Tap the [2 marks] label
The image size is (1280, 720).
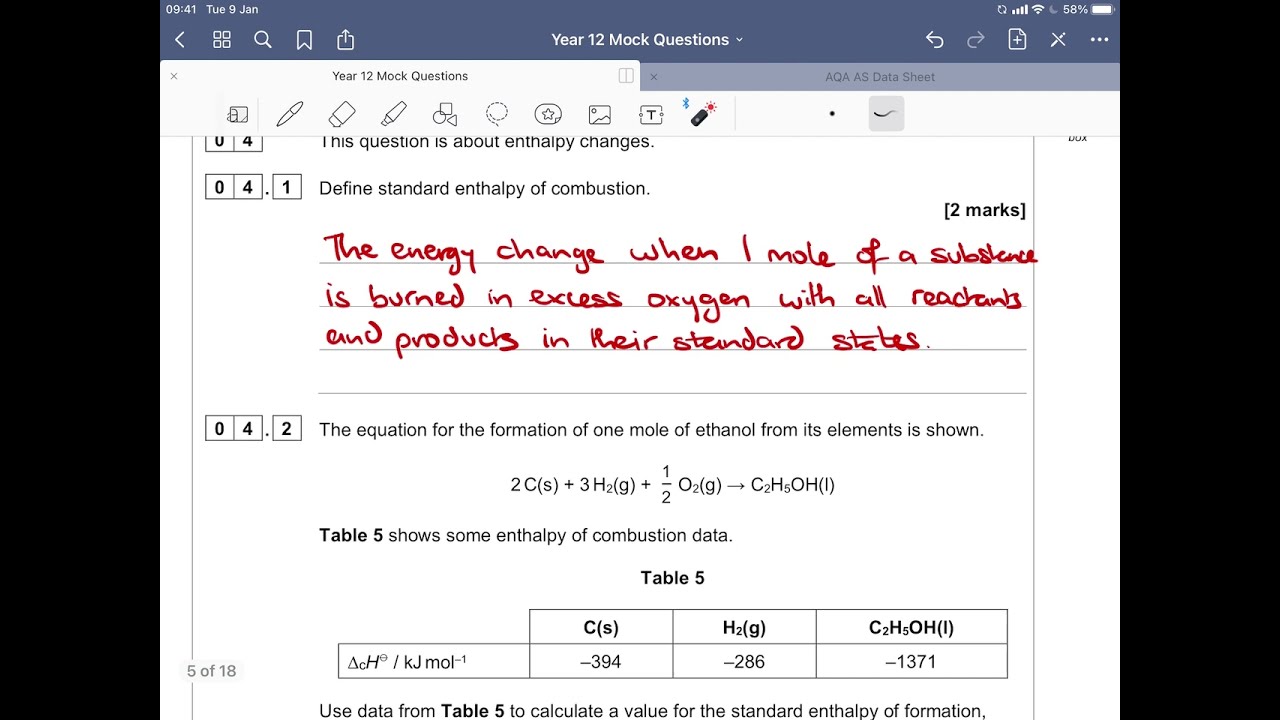985,210
